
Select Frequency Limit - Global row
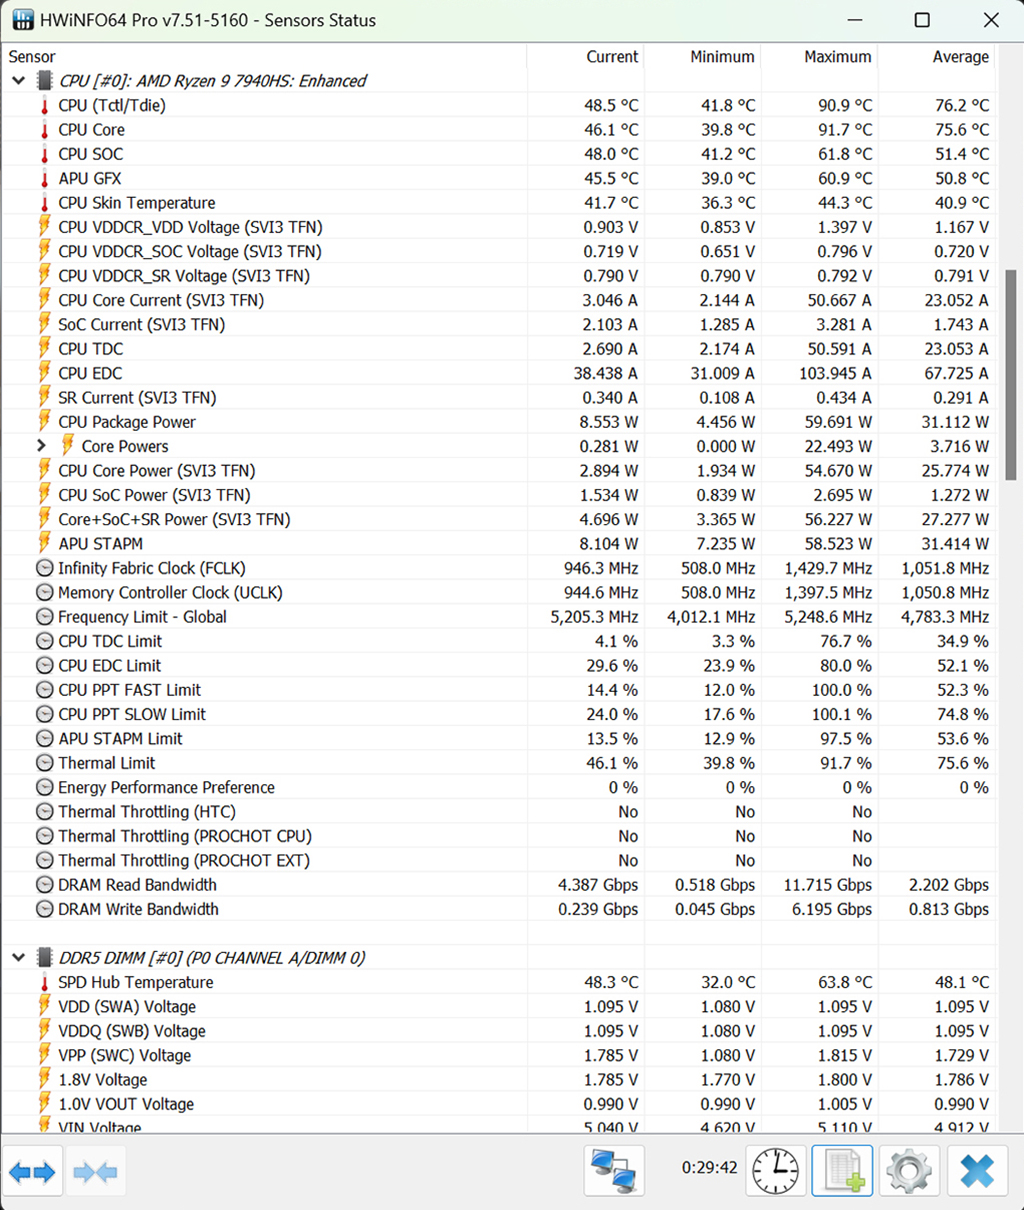pyautogui.click(x=498, y=617)
